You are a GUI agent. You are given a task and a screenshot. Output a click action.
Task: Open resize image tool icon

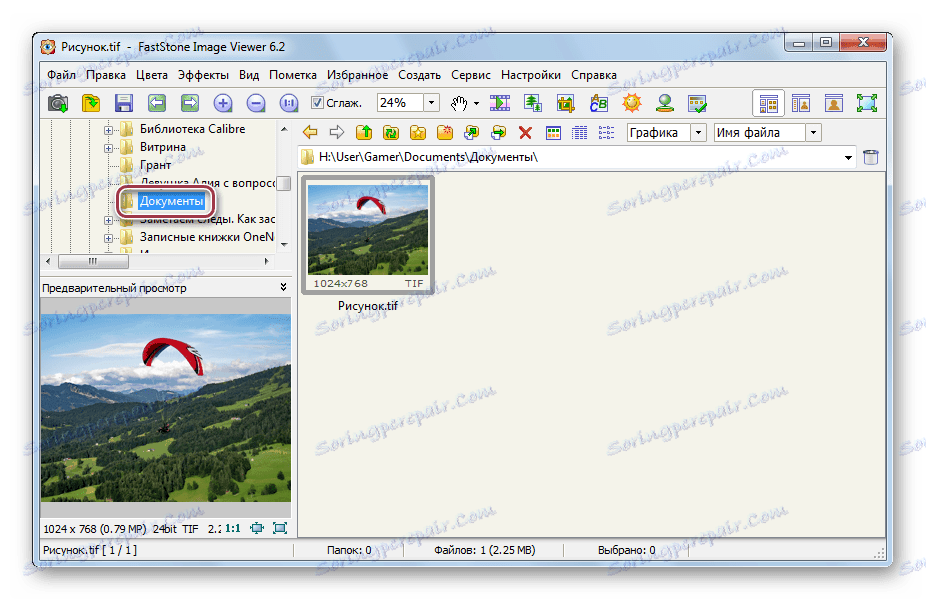point(533,103)
